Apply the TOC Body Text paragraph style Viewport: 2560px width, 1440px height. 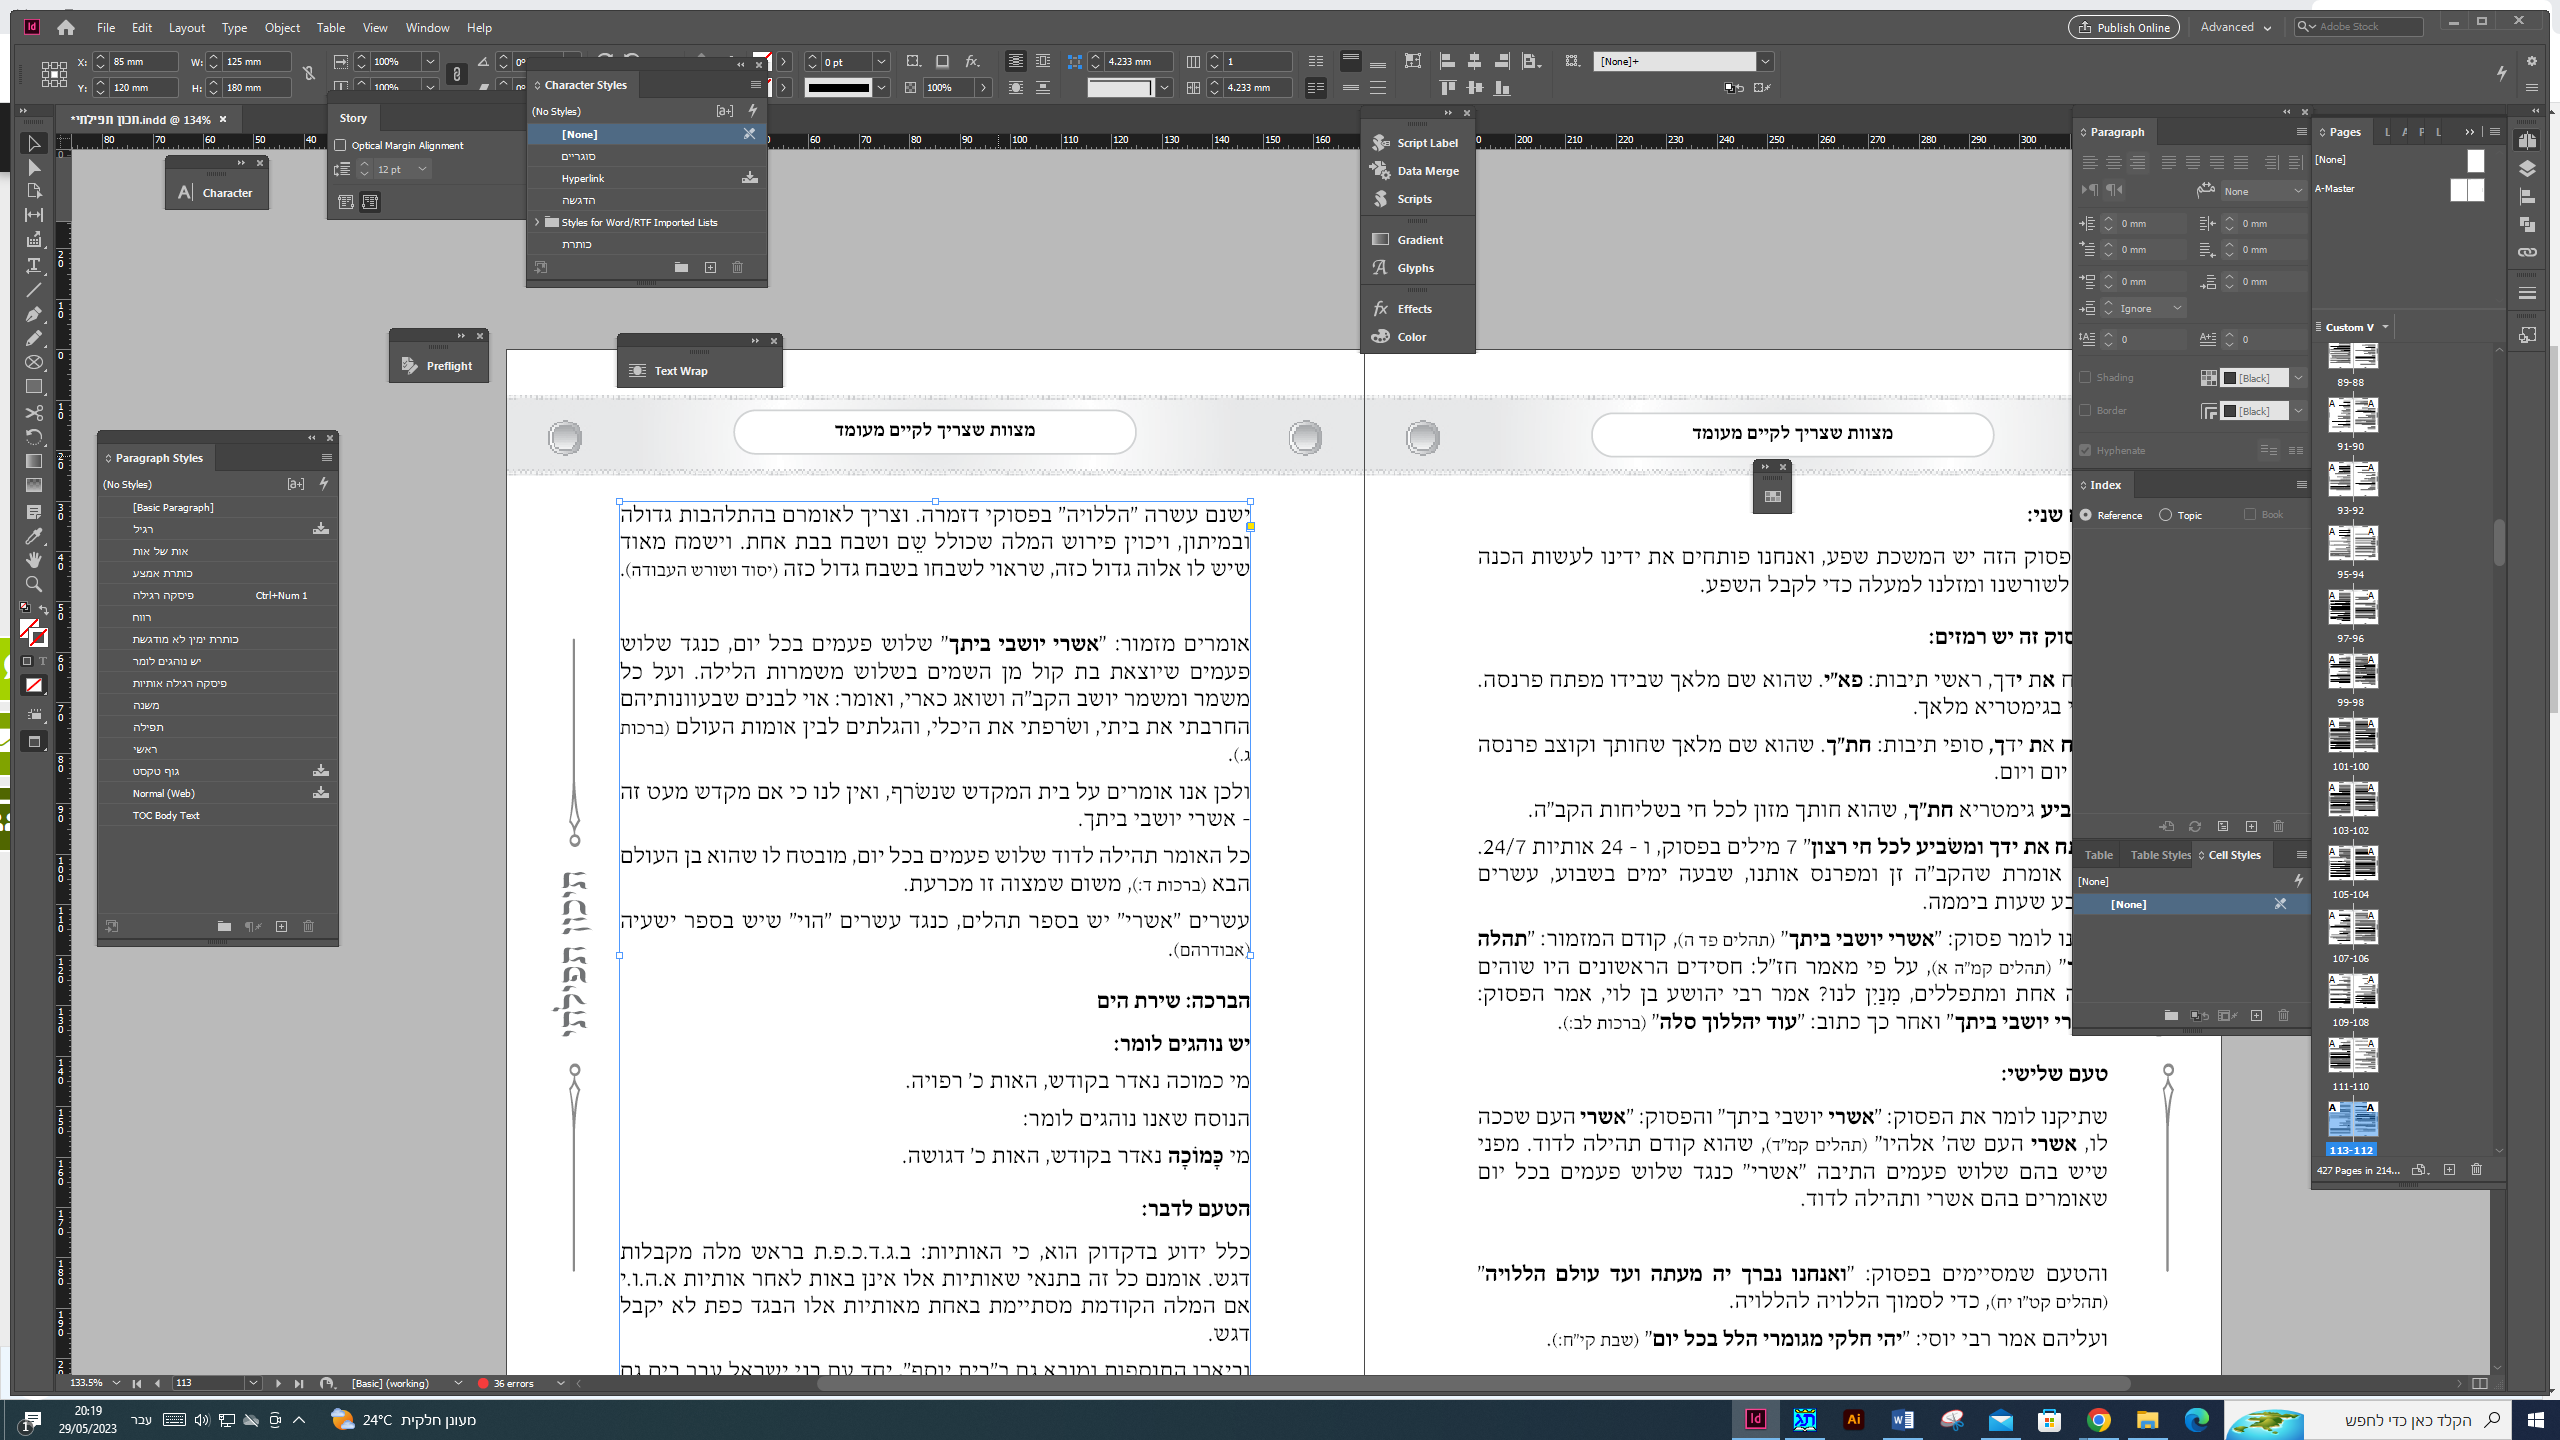[166, 816]
